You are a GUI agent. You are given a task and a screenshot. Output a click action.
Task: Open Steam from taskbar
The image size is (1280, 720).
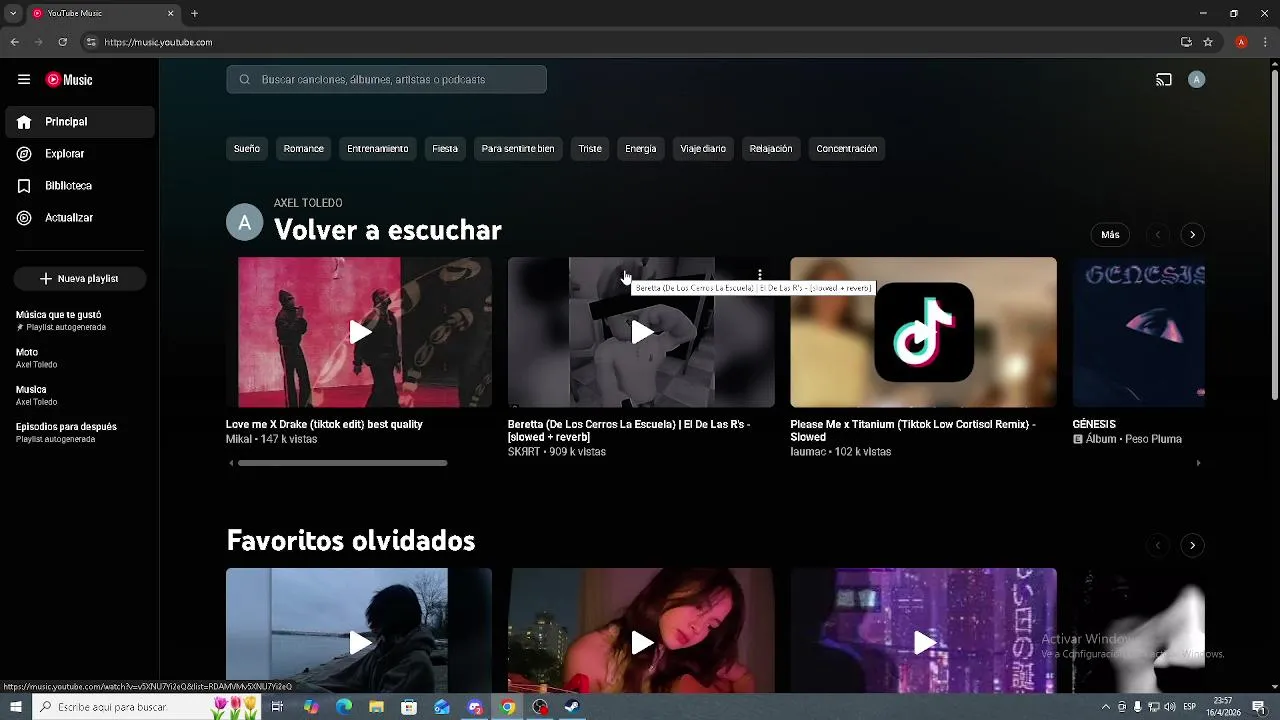point(572,707)
